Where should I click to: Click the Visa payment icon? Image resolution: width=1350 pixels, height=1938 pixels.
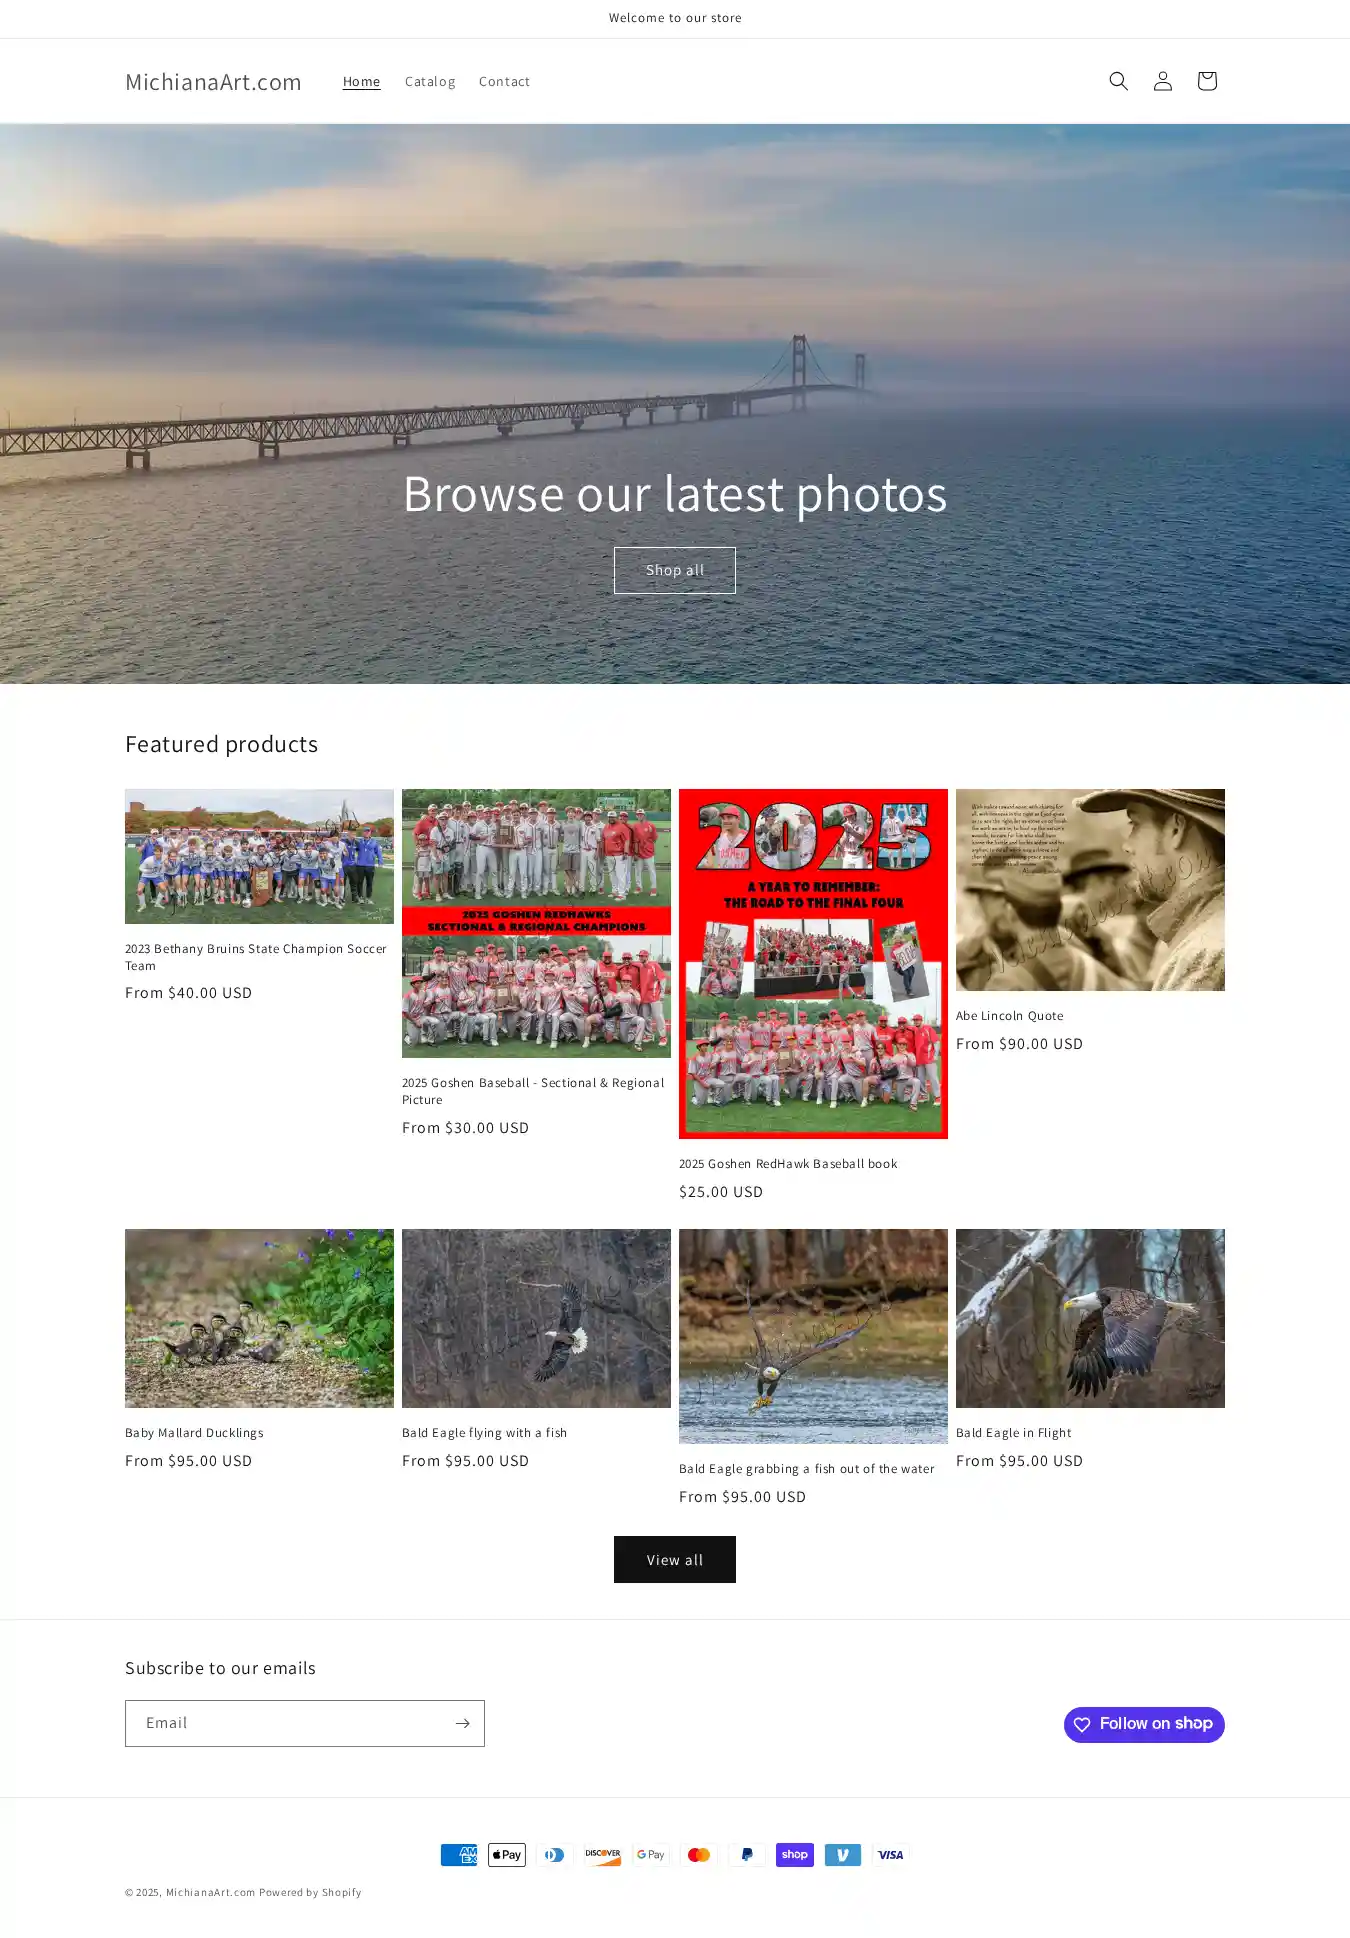[891, 1855]
